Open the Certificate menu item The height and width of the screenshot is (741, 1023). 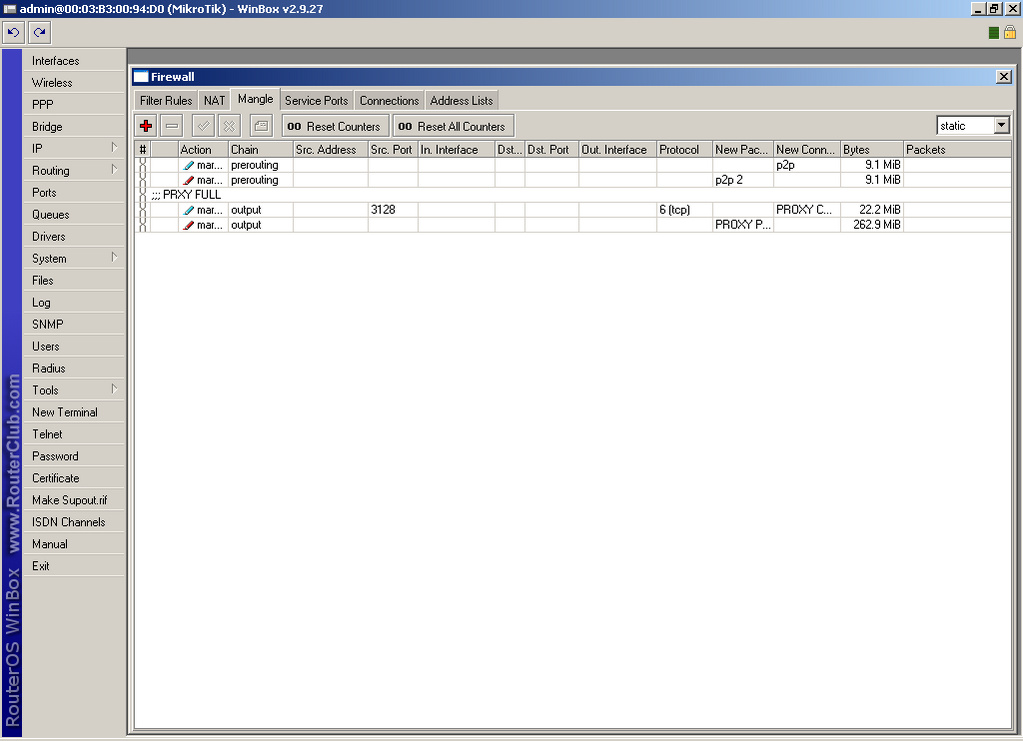(x=74, y=478)
